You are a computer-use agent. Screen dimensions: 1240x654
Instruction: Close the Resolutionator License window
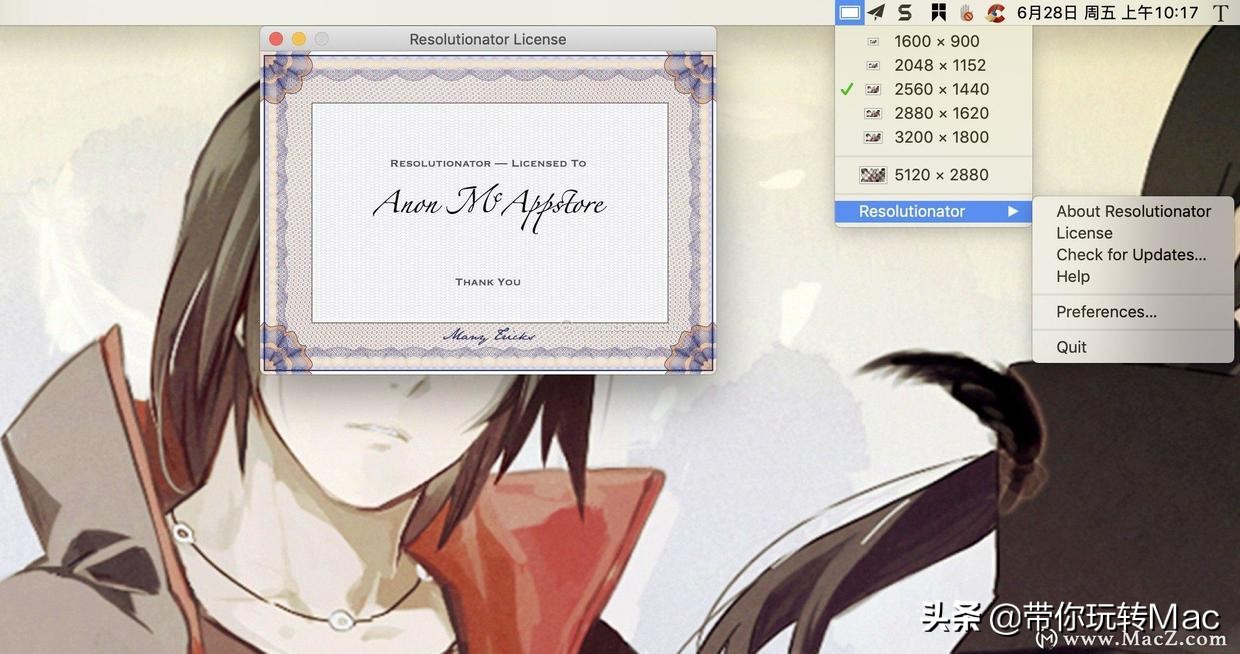276,39
